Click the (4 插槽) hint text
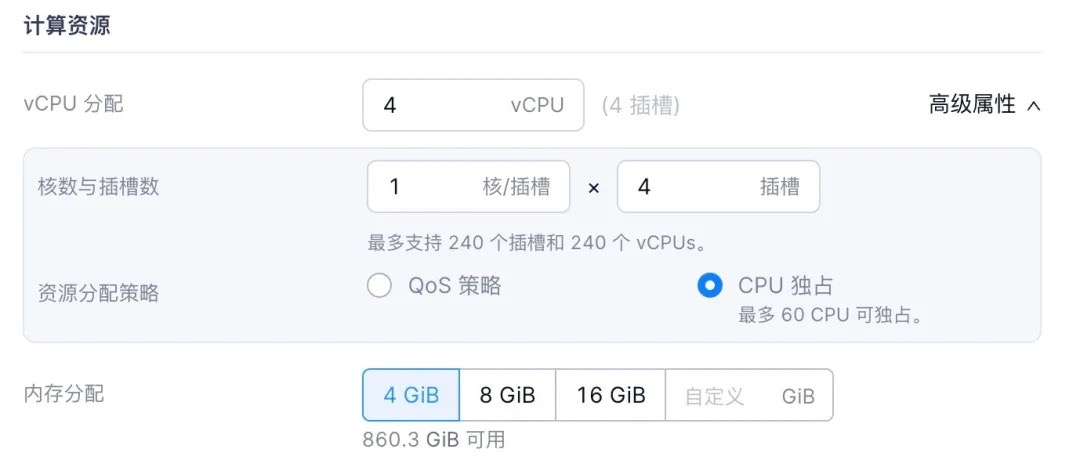This screenshot has width=1080, height=467. click(x=640, y=105)
